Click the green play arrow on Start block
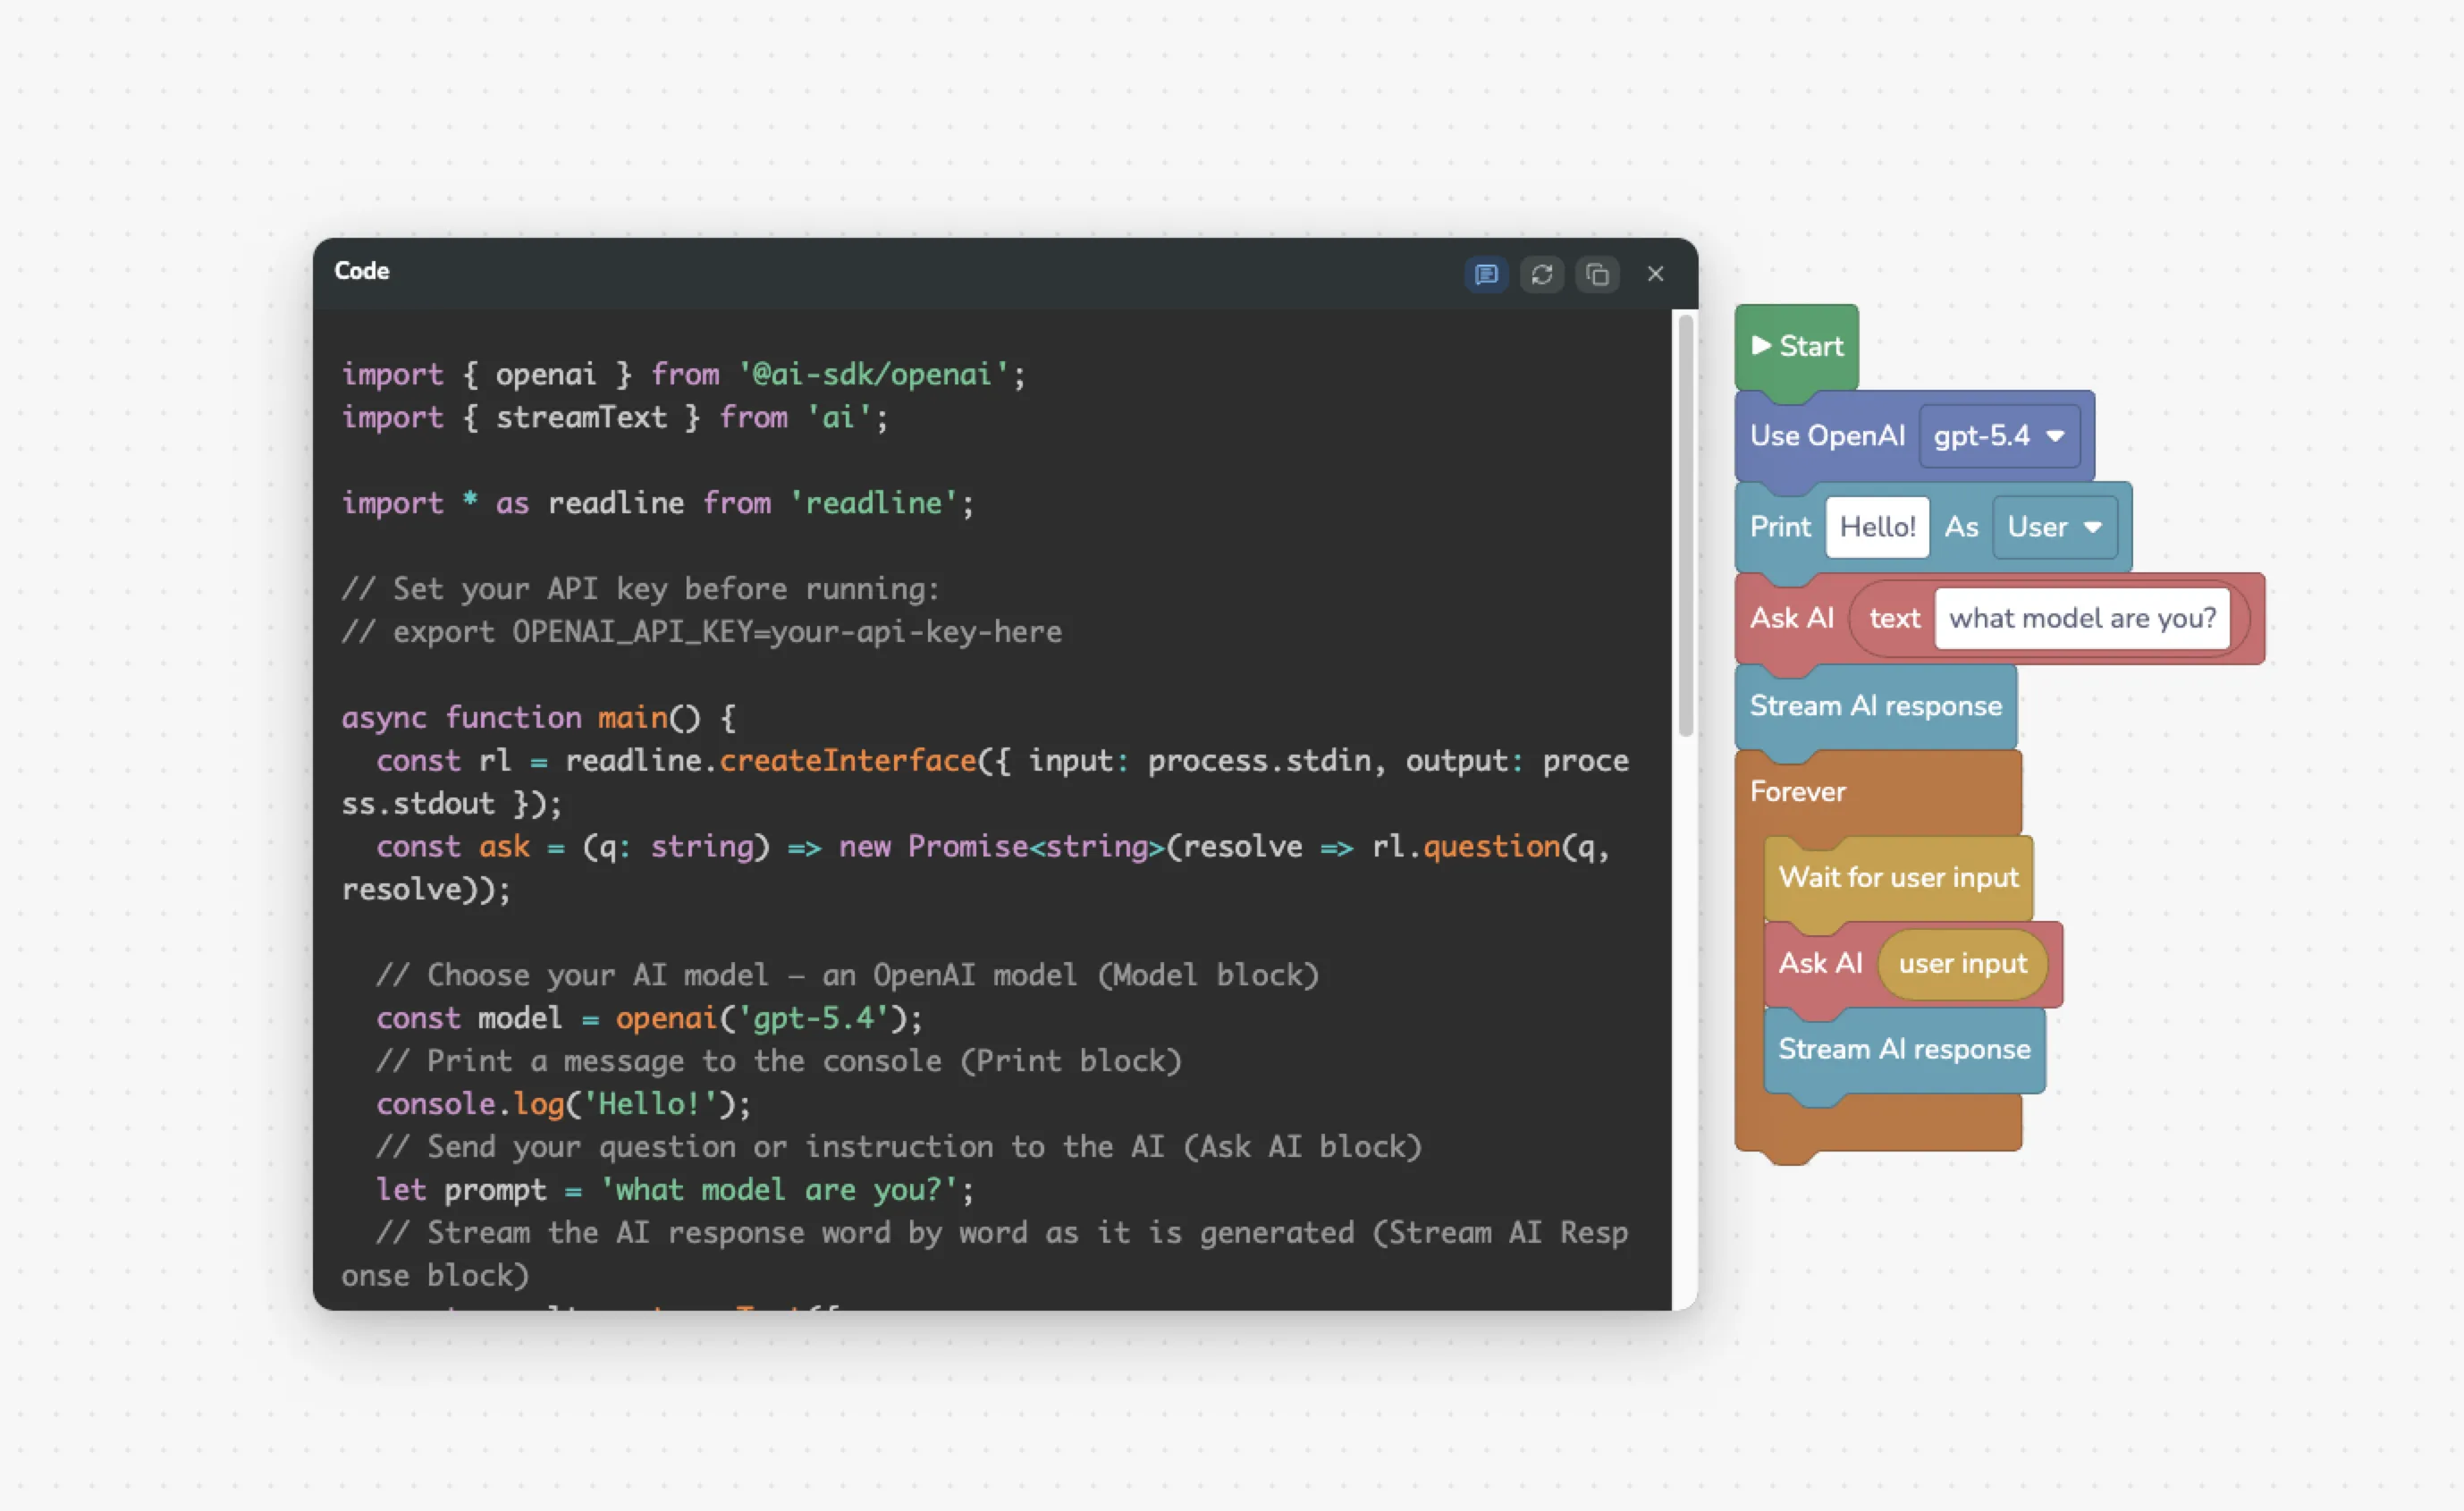 (1763, 345)
